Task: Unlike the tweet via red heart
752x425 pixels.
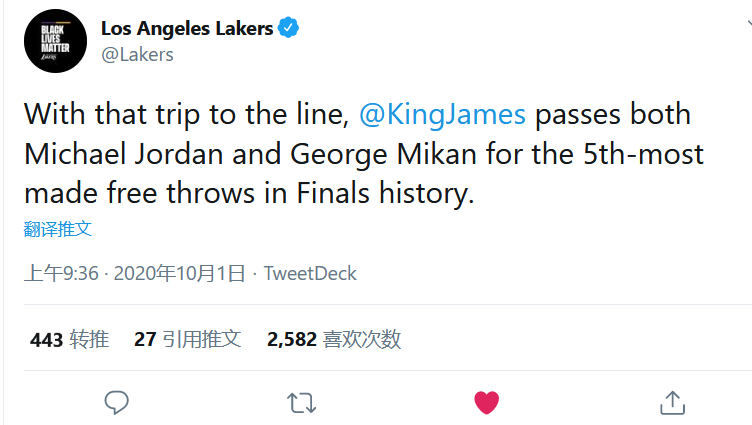Action: pyautogui.click(x=486, y=402)
